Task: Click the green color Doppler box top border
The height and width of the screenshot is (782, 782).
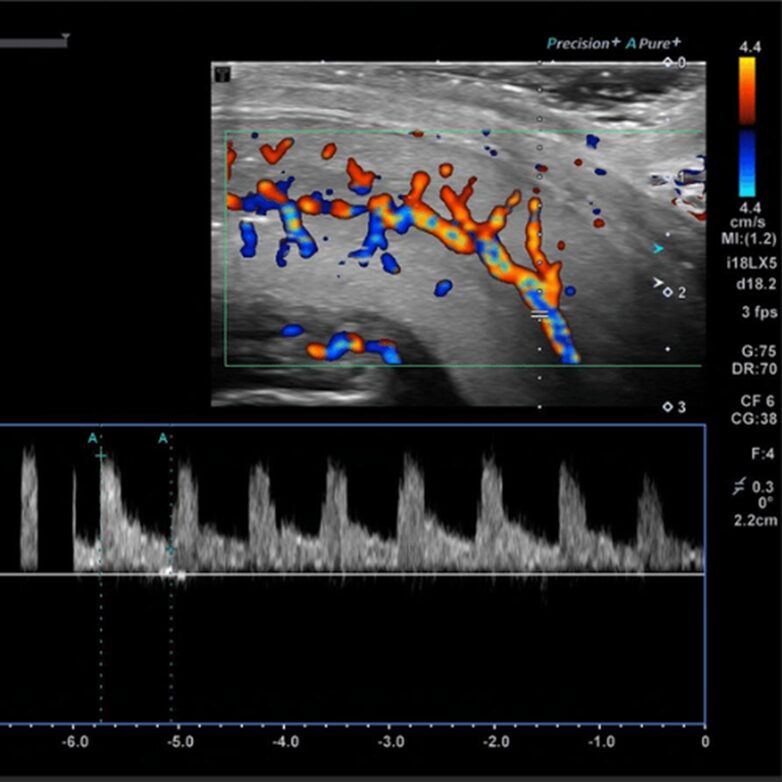Action: 464,132
